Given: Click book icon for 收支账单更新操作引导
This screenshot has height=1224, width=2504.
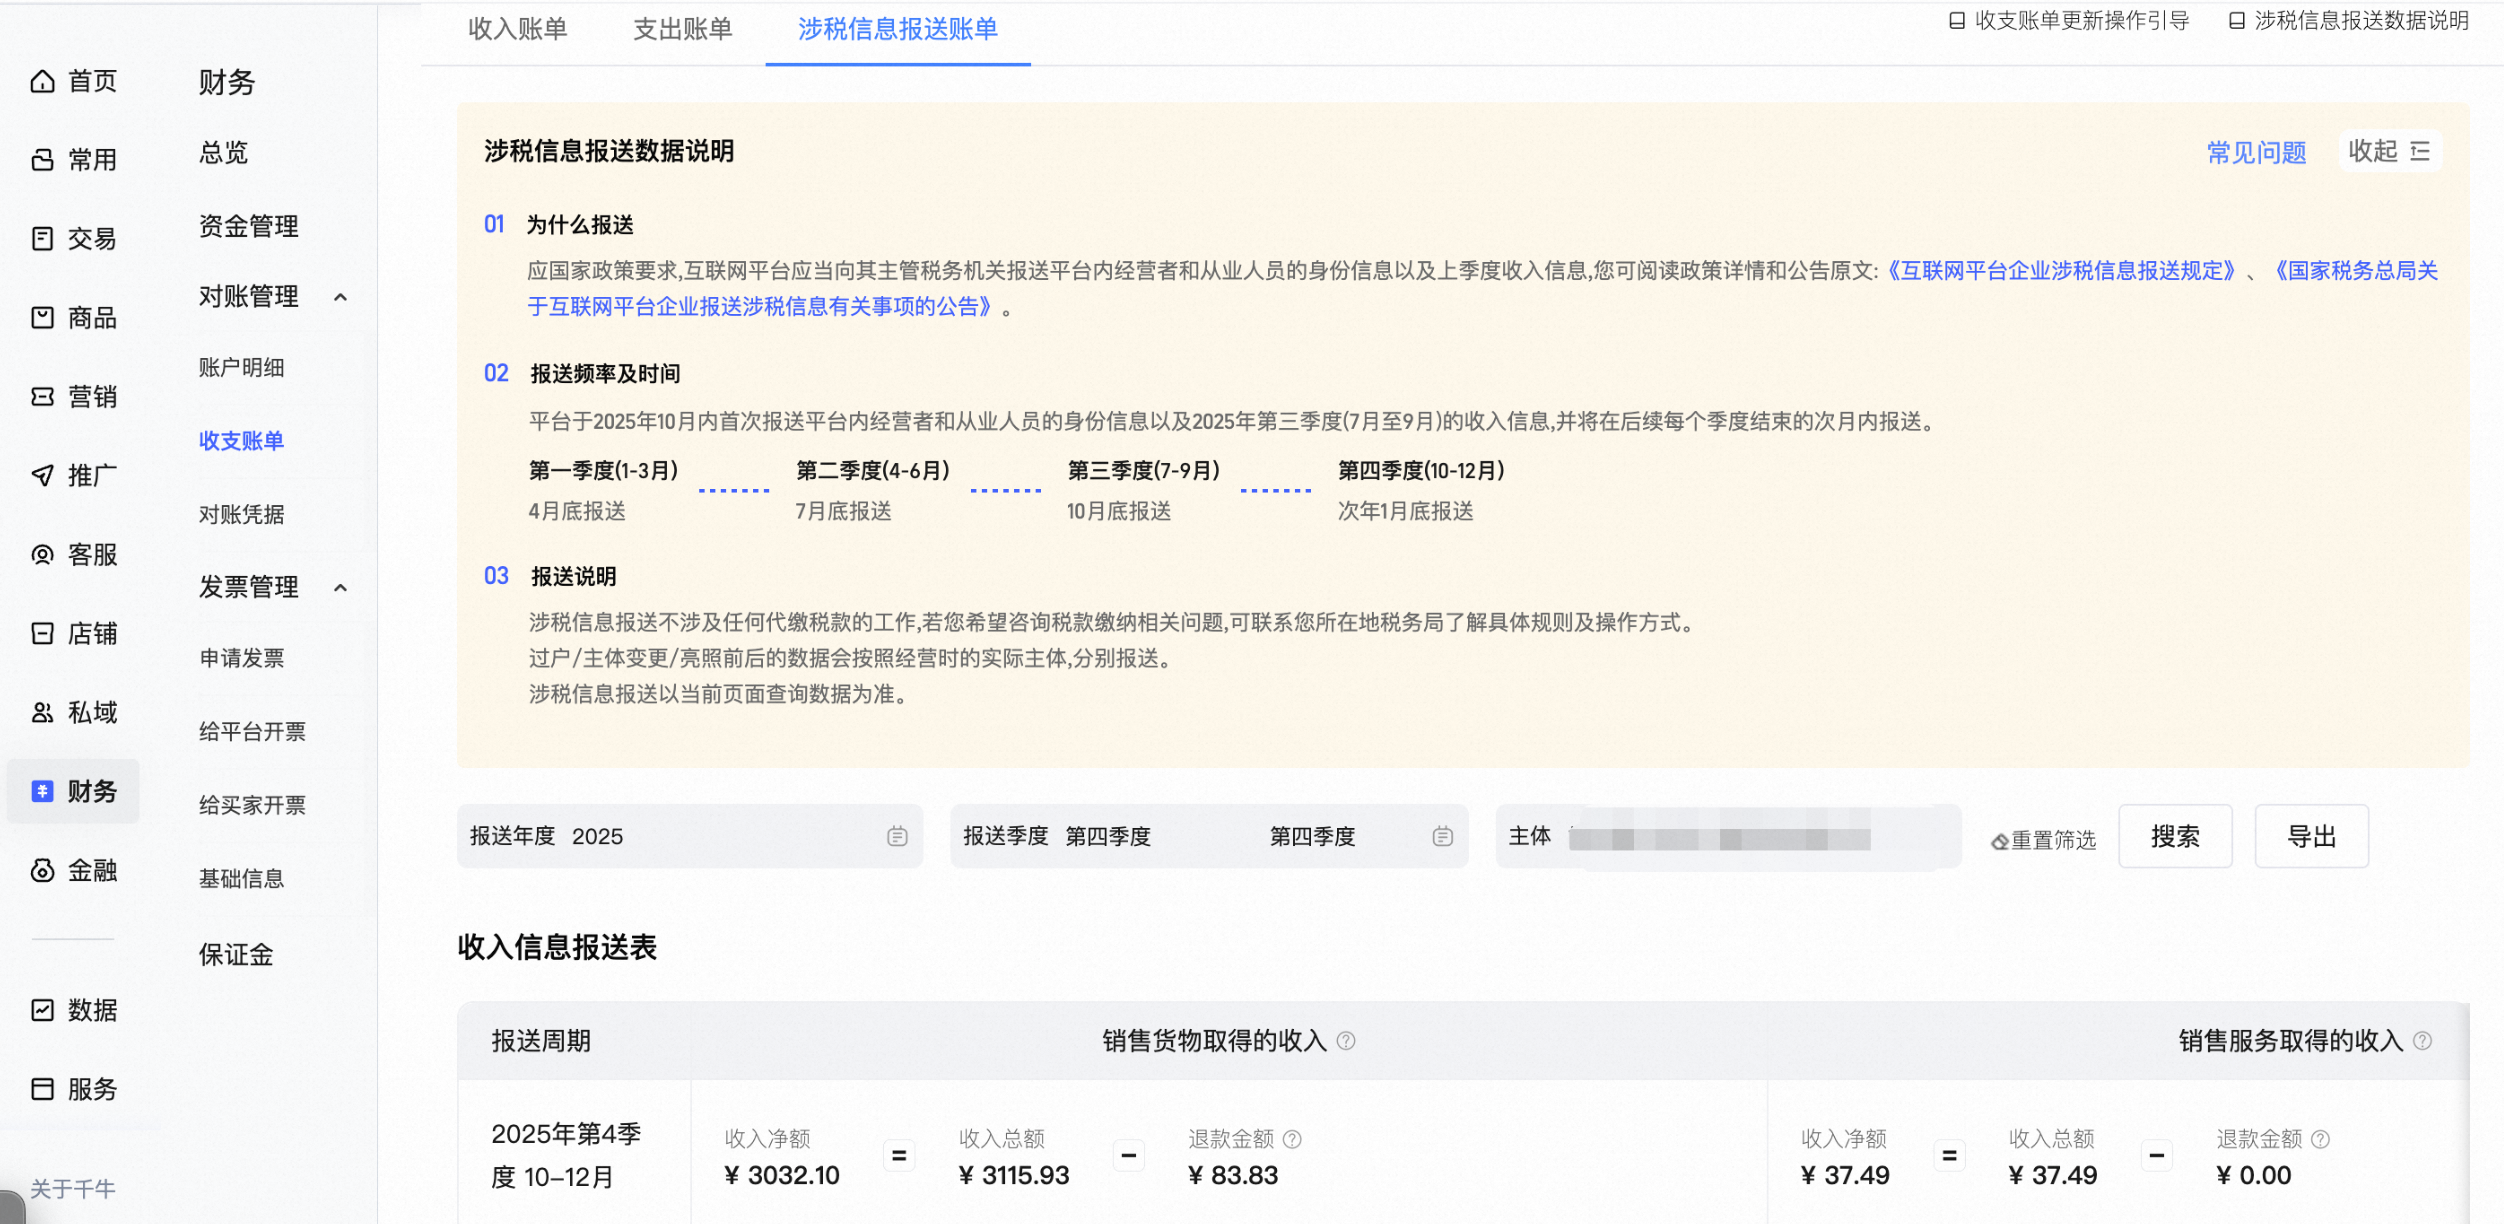Looking at the screenshot, I should tap(1957, 20).
